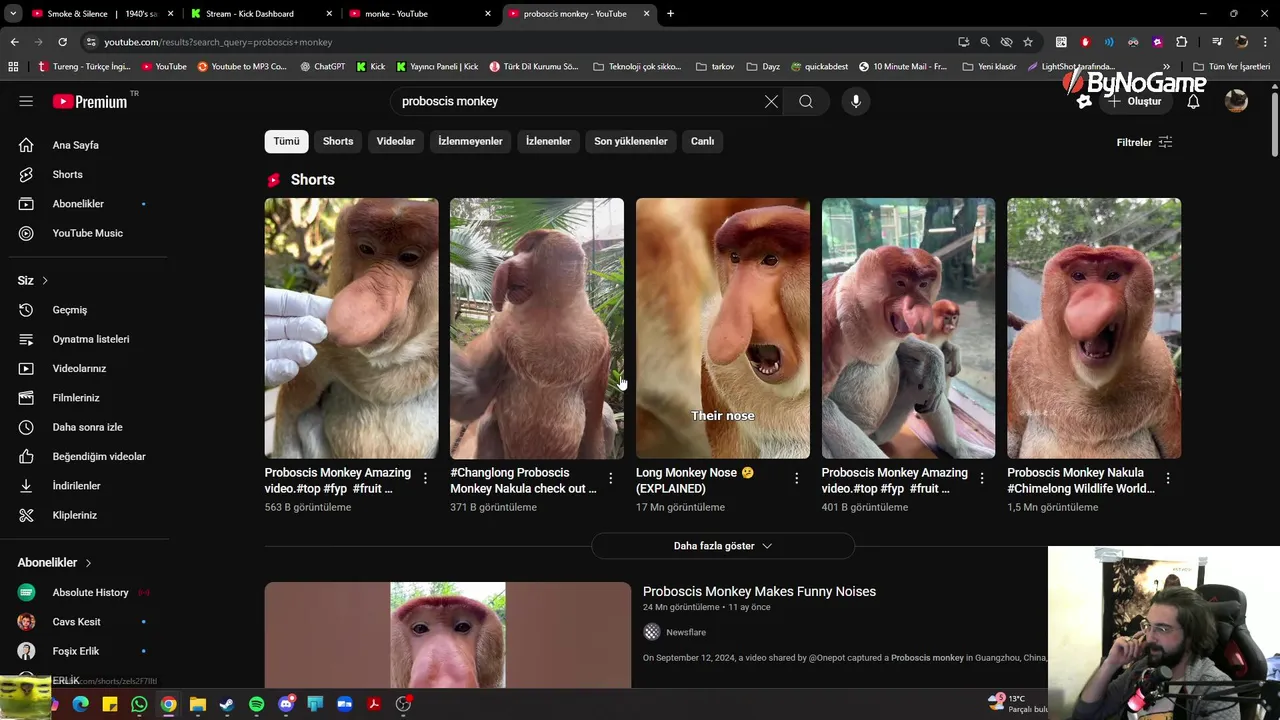
Task: Select the Videolar filter chip
Action: tap(396, 141)
